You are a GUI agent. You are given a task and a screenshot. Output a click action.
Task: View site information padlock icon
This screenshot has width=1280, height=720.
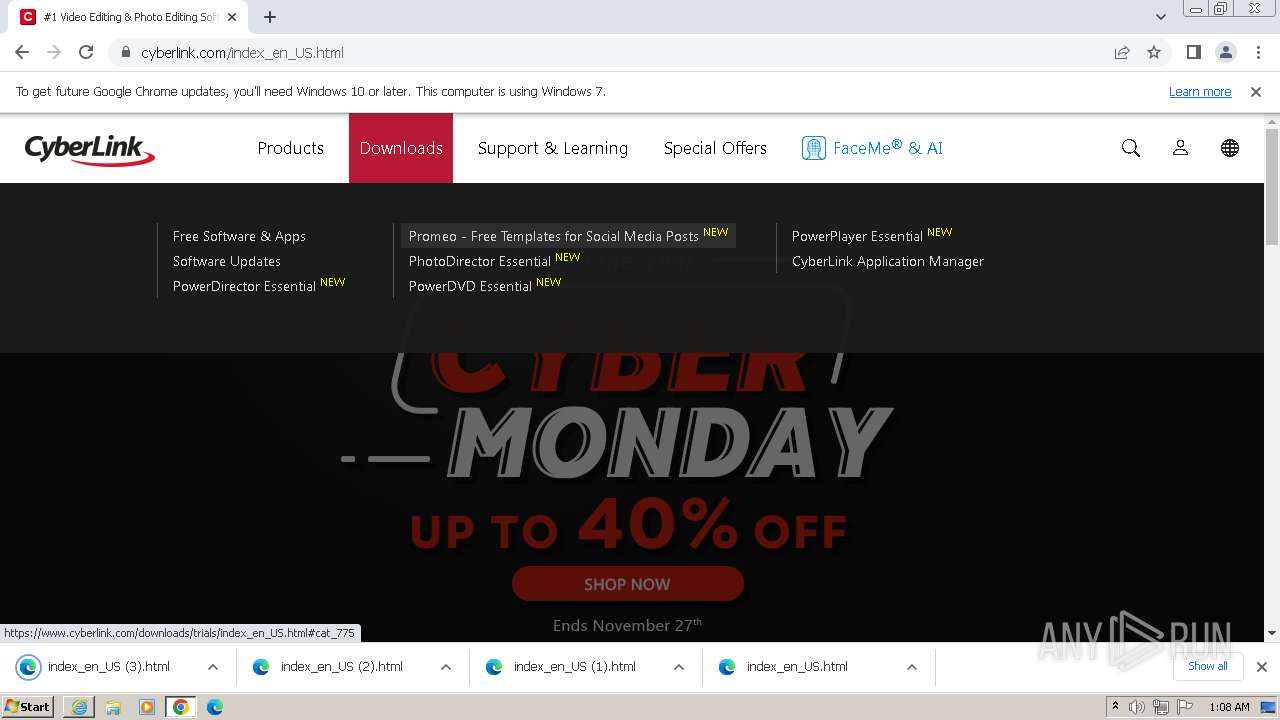[125, 52]
